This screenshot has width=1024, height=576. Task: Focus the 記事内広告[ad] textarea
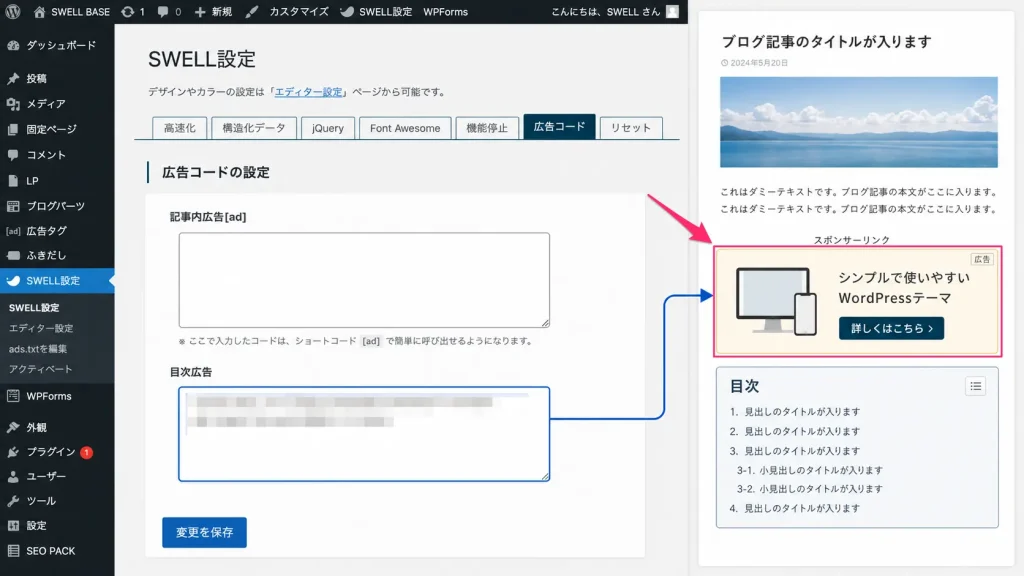(364, 280)
